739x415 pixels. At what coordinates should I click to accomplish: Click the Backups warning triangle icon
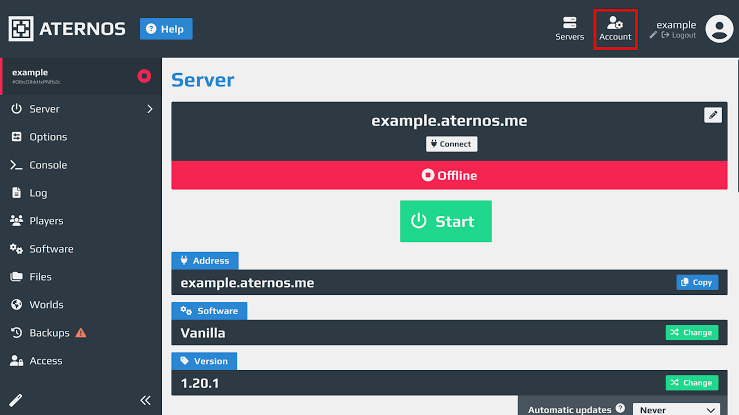coord(81,333)
